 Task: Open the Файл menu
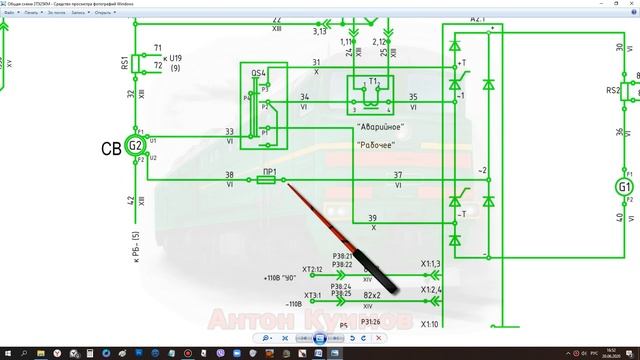click(x=11, y=13)
